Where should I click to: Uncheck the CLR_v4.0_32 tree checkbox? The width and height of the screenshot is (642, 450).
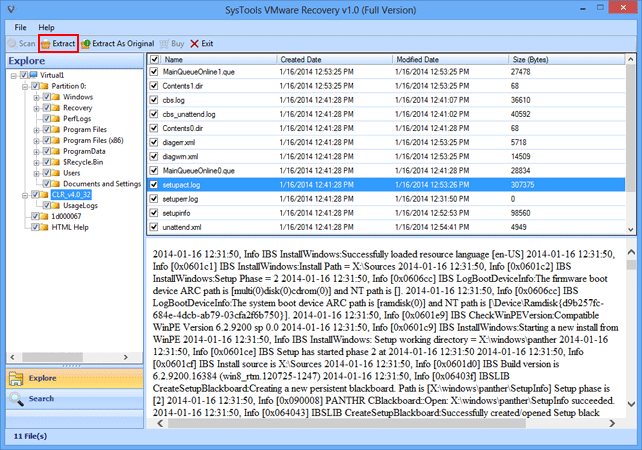pyautogui.click(x=36, y=194)
